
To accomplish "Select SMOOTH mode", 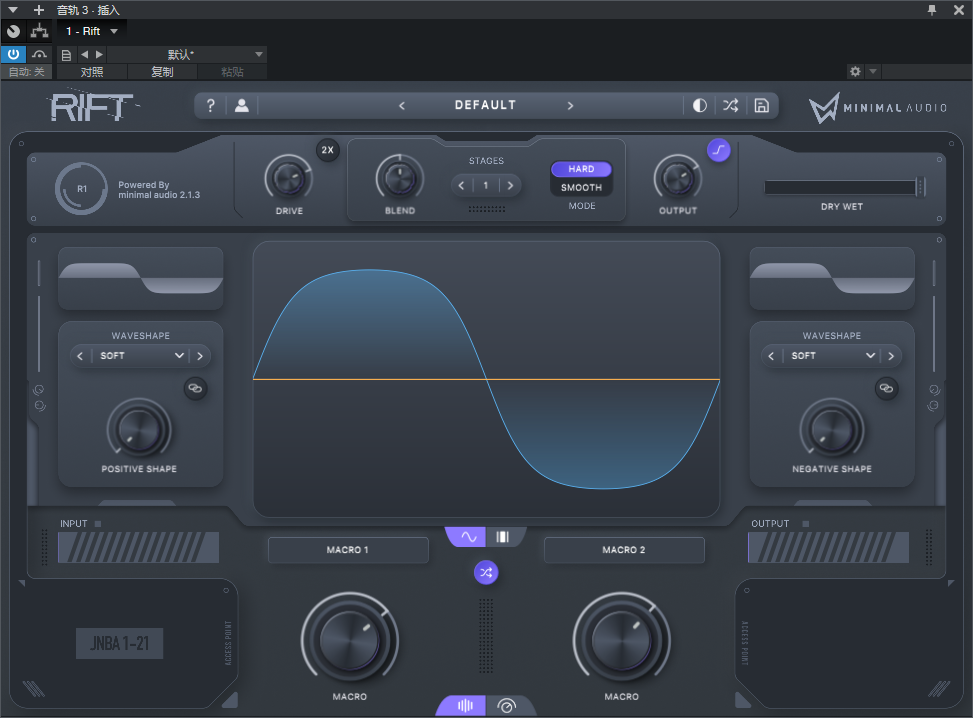I will point(581,187).
